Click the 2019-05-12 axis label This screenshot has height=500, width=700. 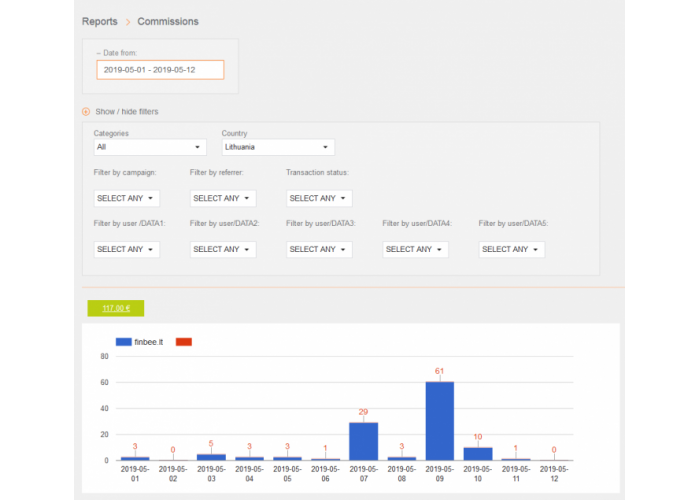pos(554,474)
